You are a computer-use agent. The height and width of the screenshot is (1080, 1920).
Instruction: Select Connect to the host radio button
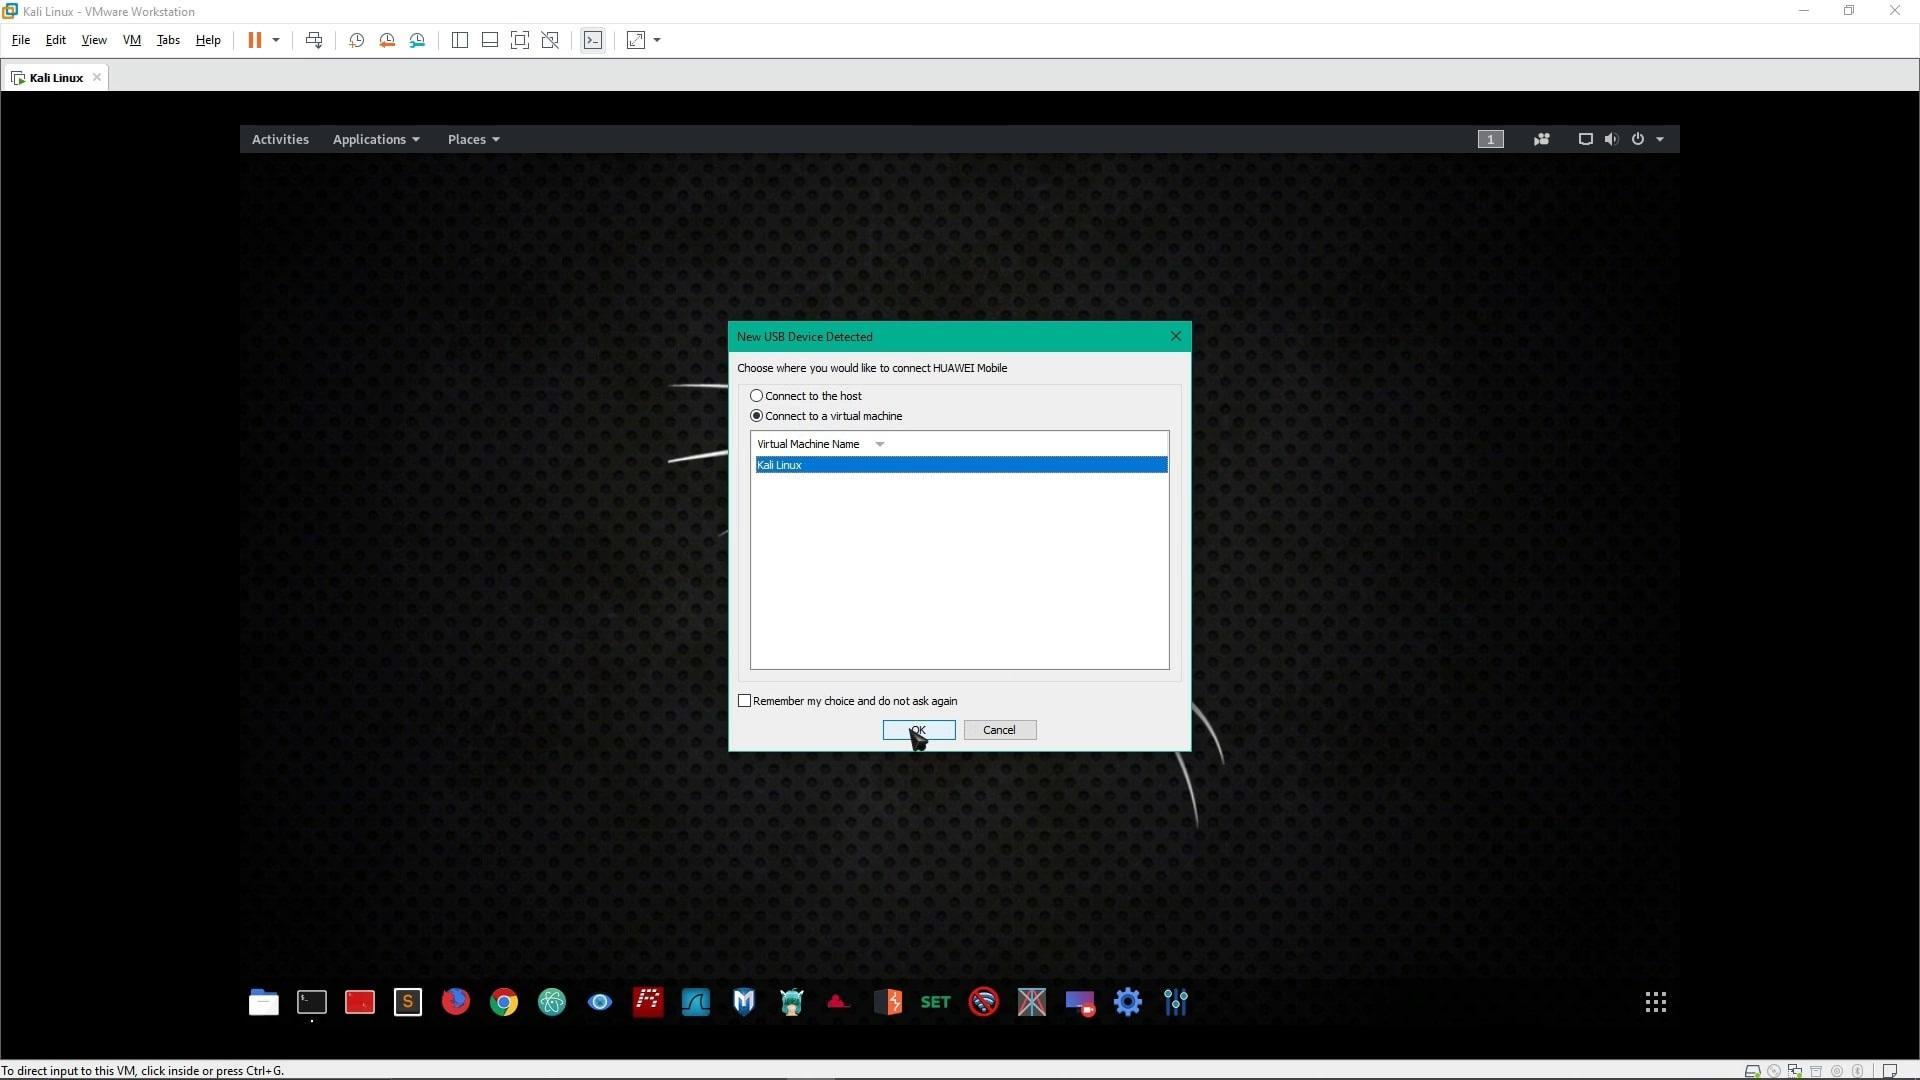point(757,396)
